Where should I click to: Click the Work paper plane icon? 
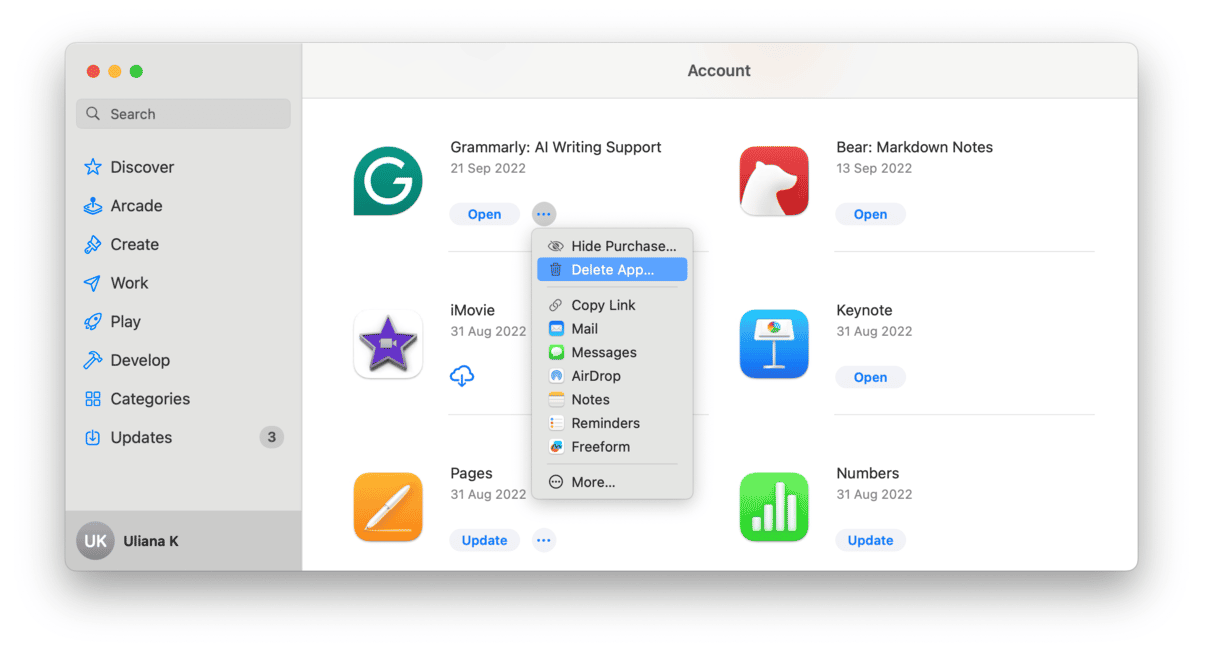pos(93,283)
